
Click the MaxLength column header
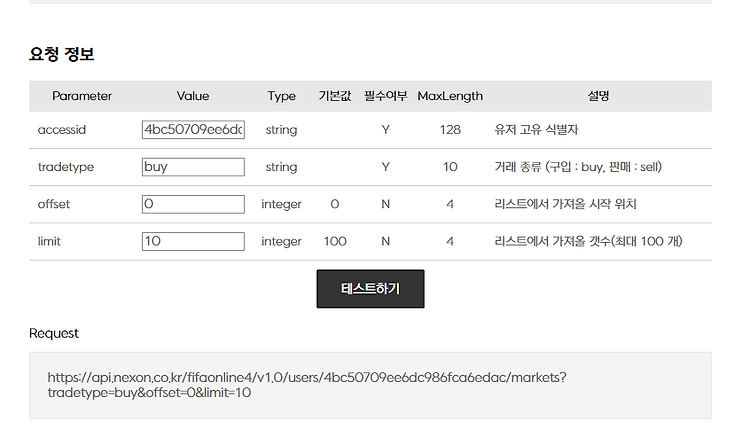click(x=450, y=96)
